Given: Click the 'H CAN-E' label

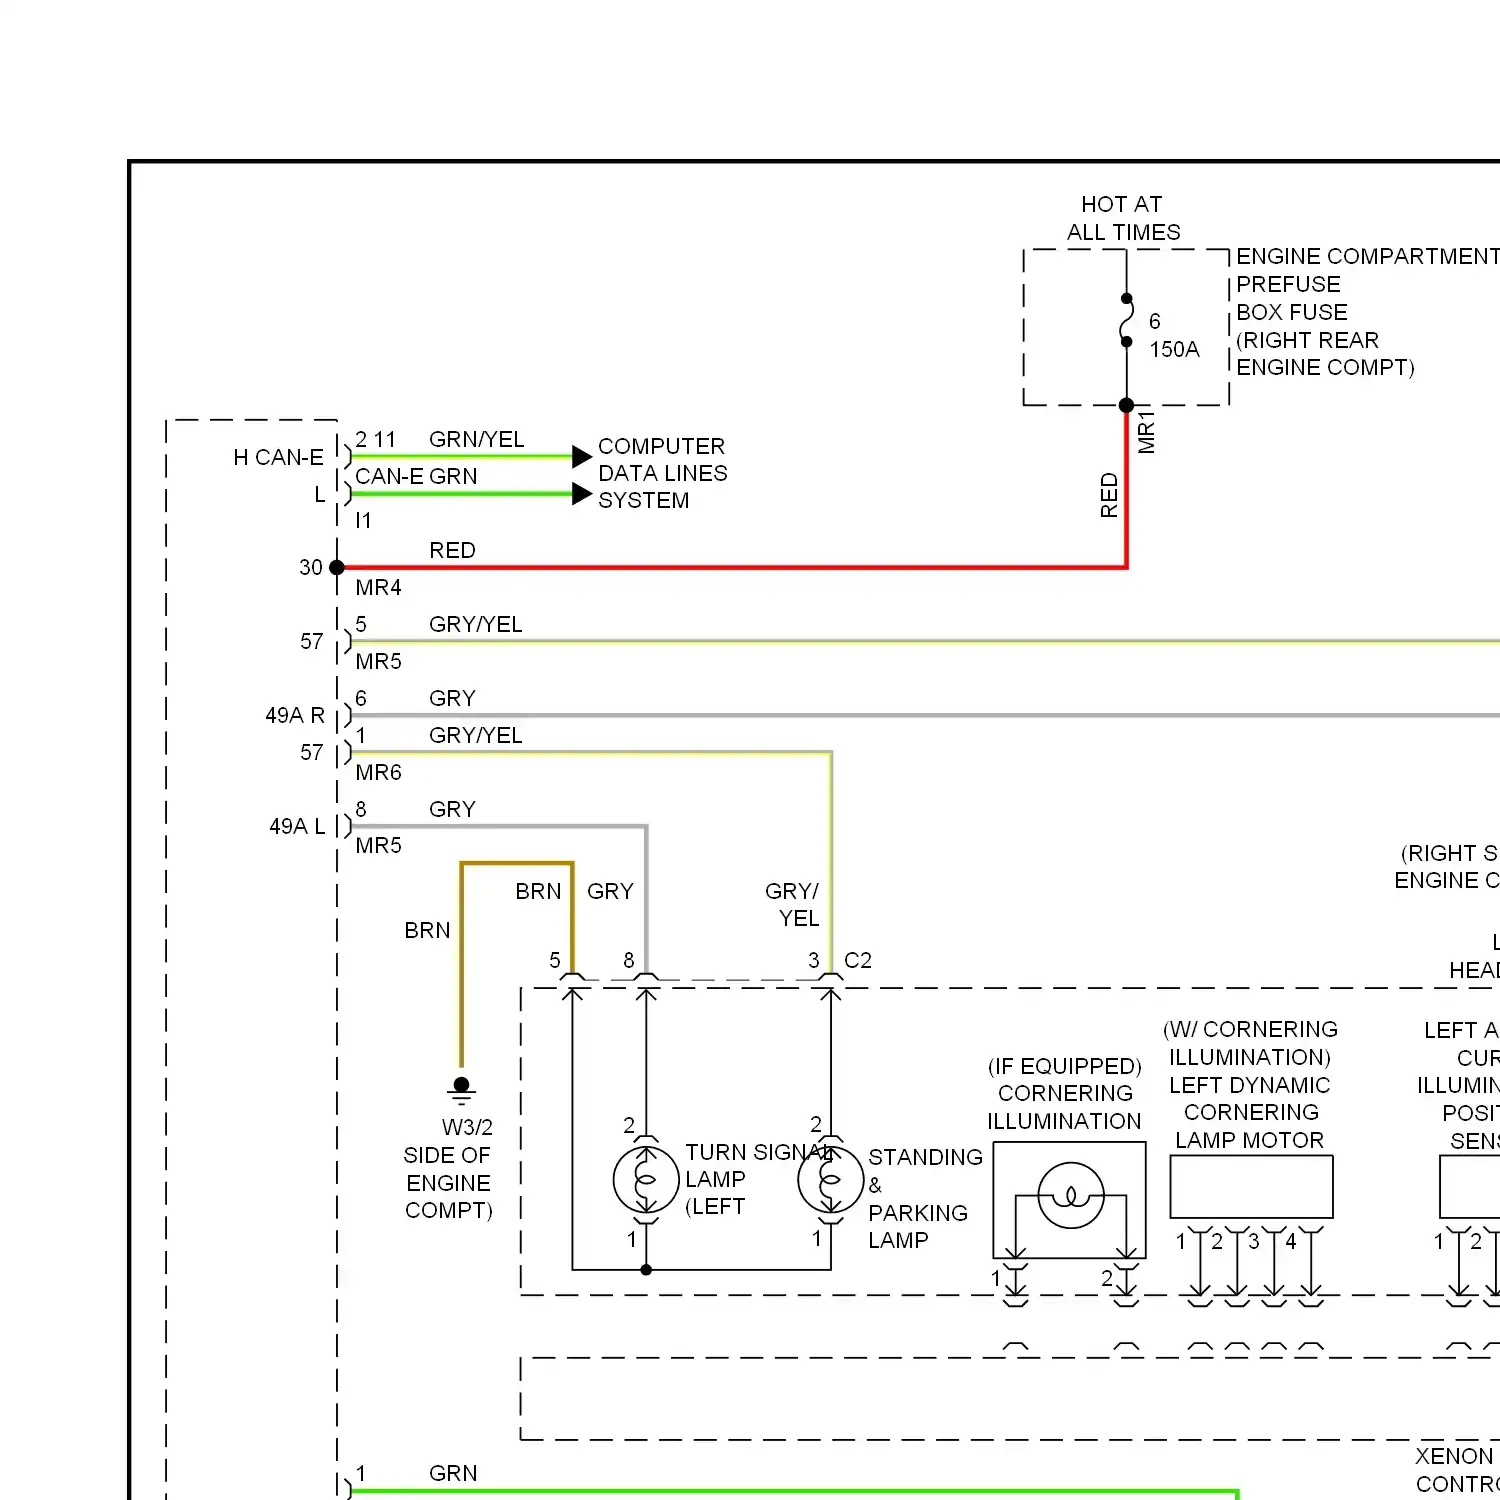Looking at the screenshot, I should pyautogui.click(x=278, y=457).
